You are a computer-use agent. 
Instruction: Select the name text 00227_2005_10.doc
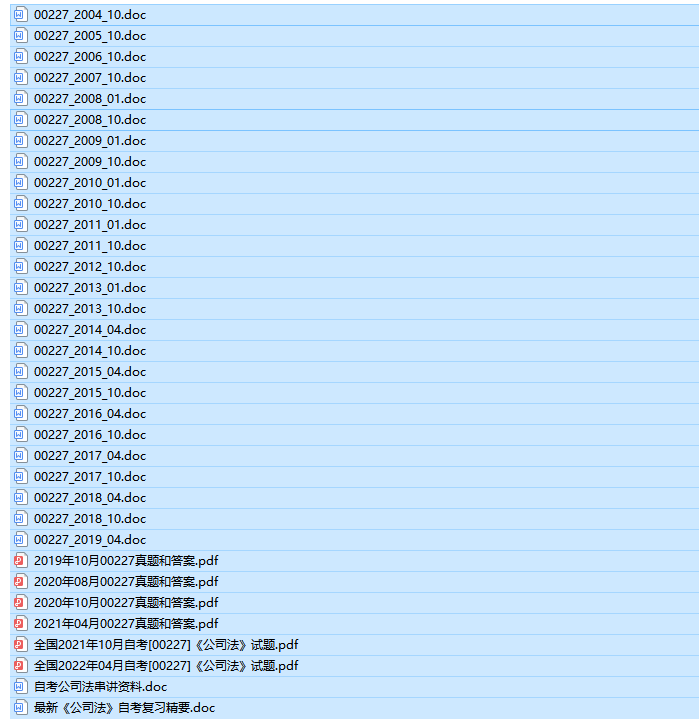coord(90,35)
